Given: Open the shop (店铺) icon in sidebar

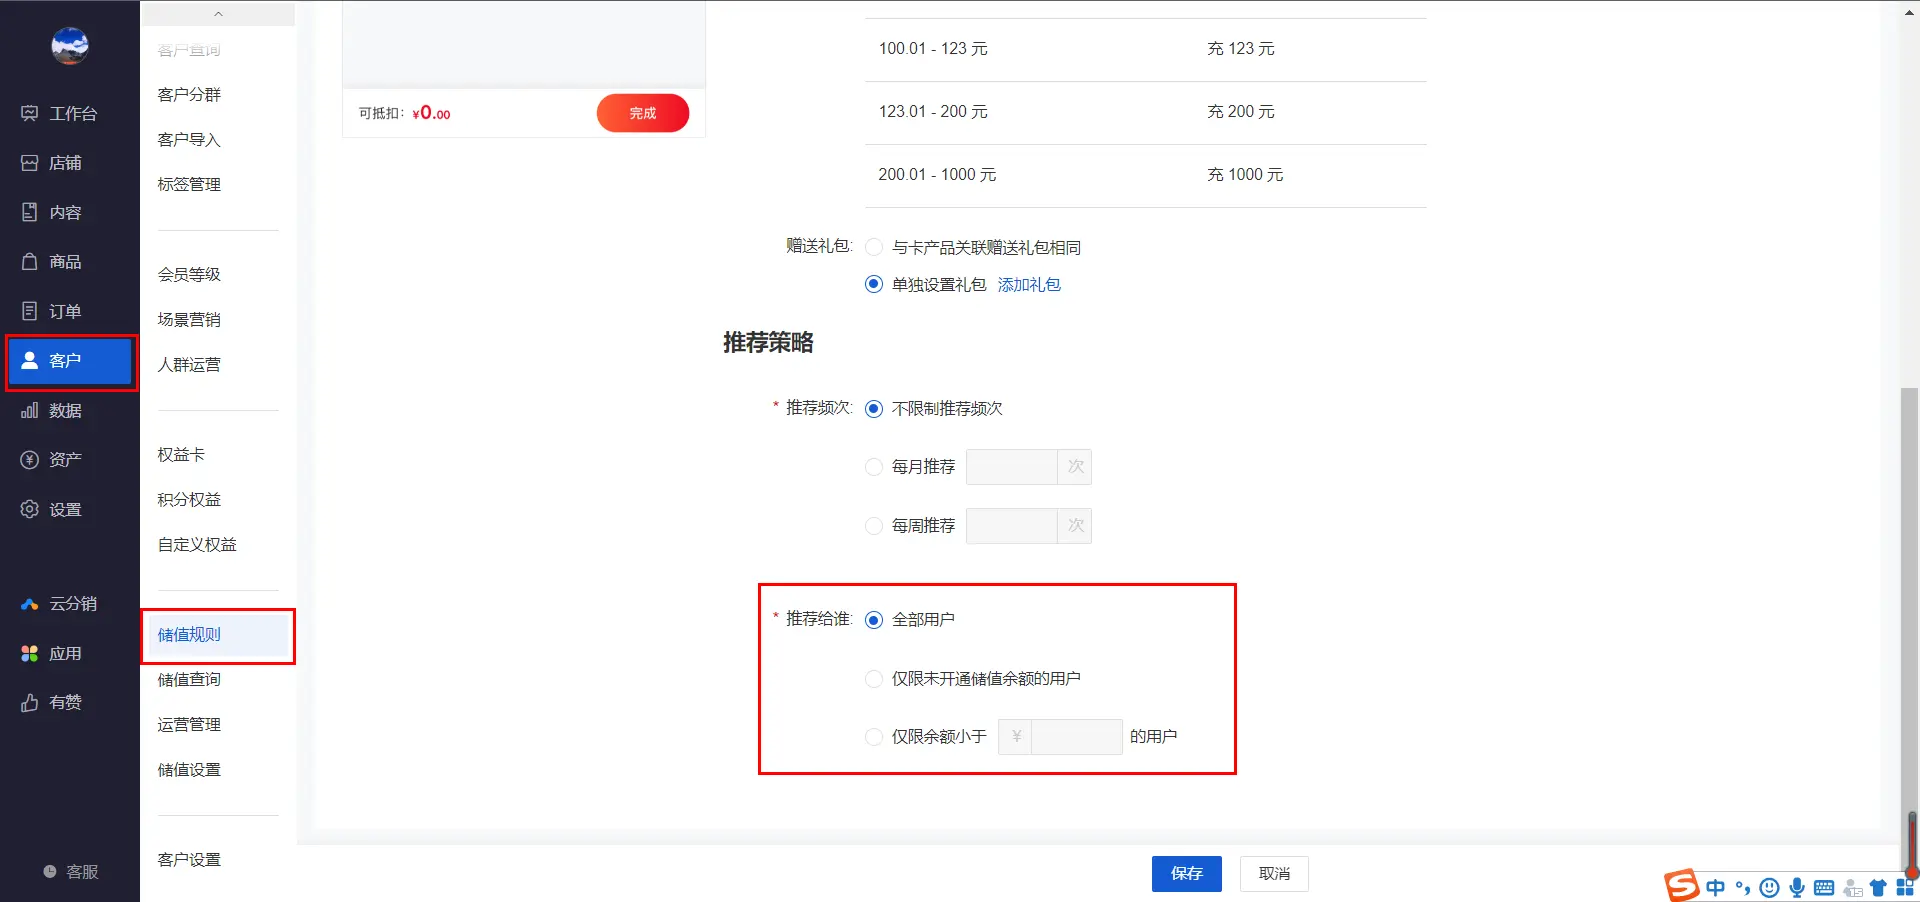Looking at the screenshot, I should click(30, 163).
